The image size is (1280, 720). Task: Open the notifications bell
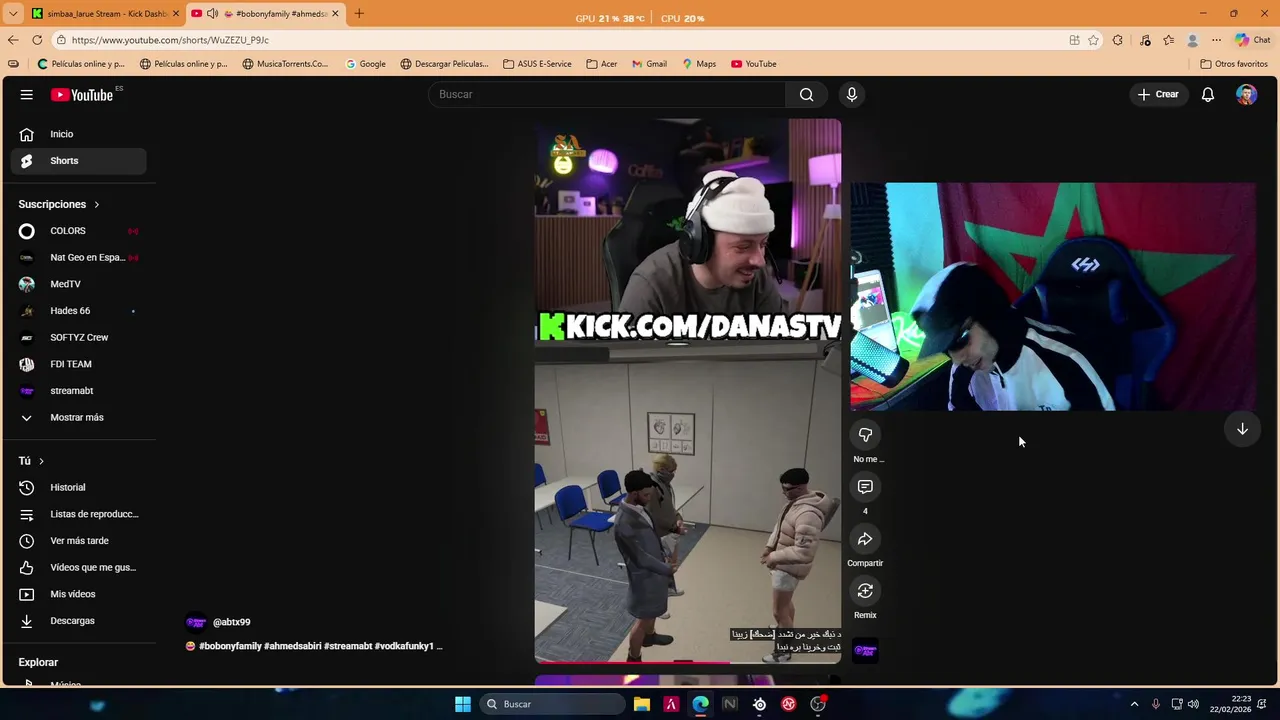click(x=1208, y=94)
